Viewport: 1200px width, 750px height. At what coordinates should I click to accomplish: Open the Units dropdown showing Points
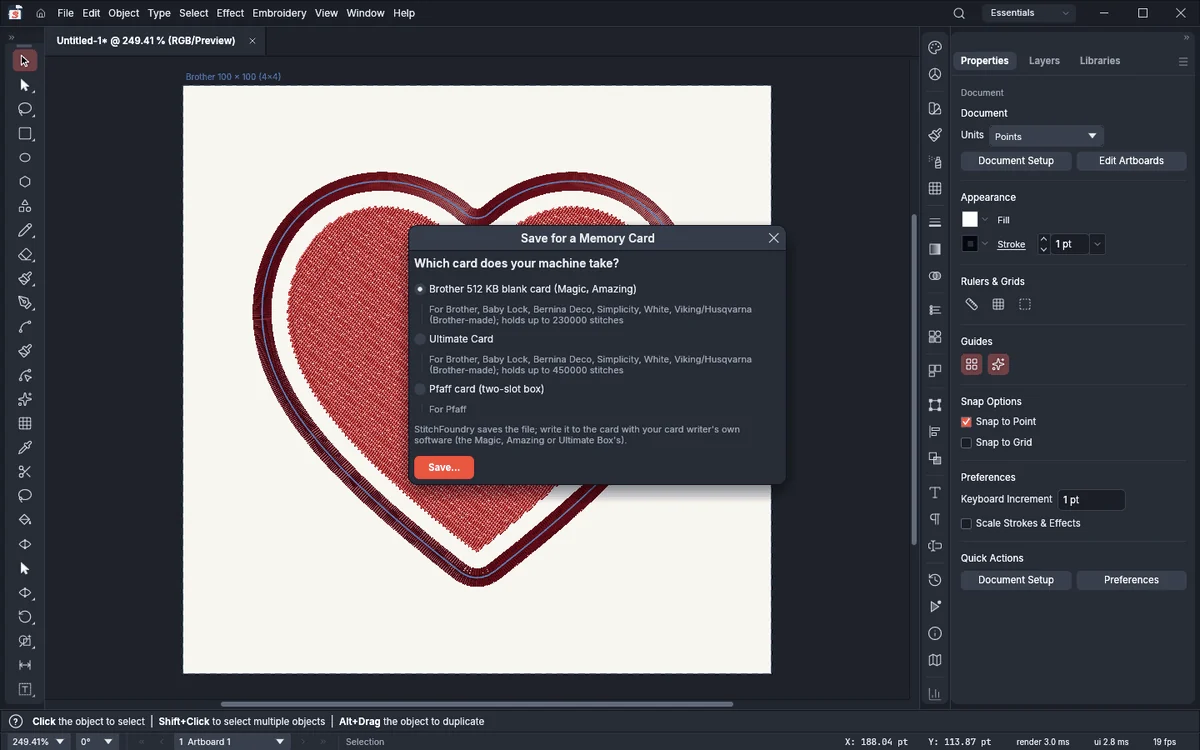point(1046,136)
